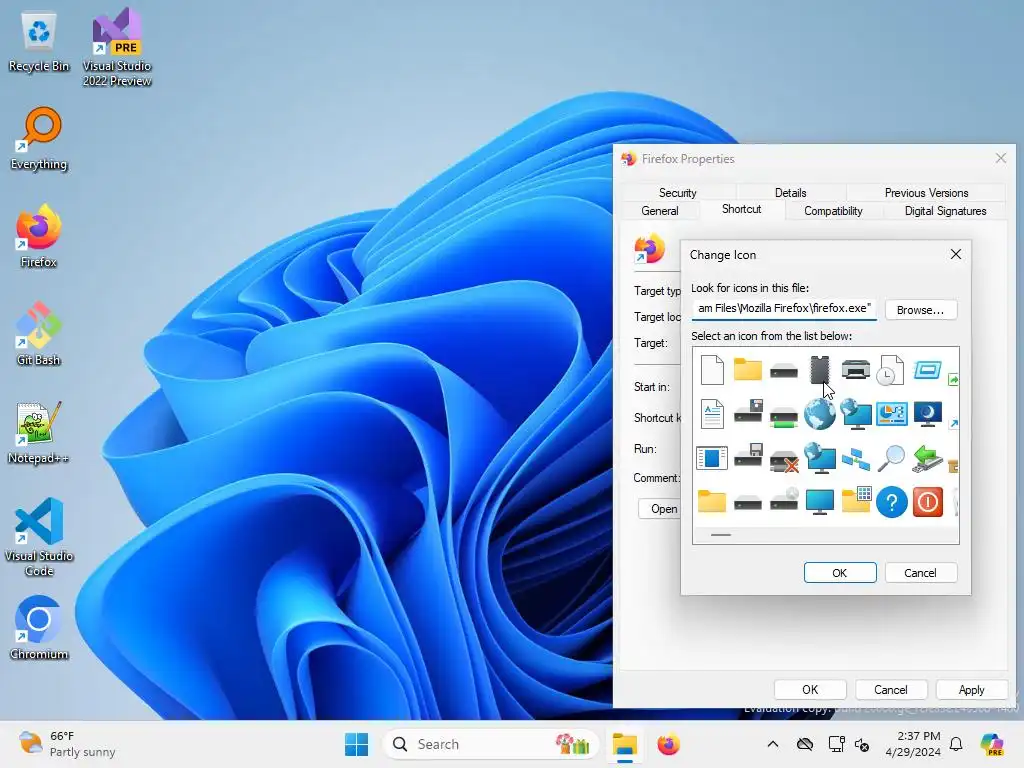Screen dimensions: 1024x768
Task: Go to the General tab
Action: [660, 211]
